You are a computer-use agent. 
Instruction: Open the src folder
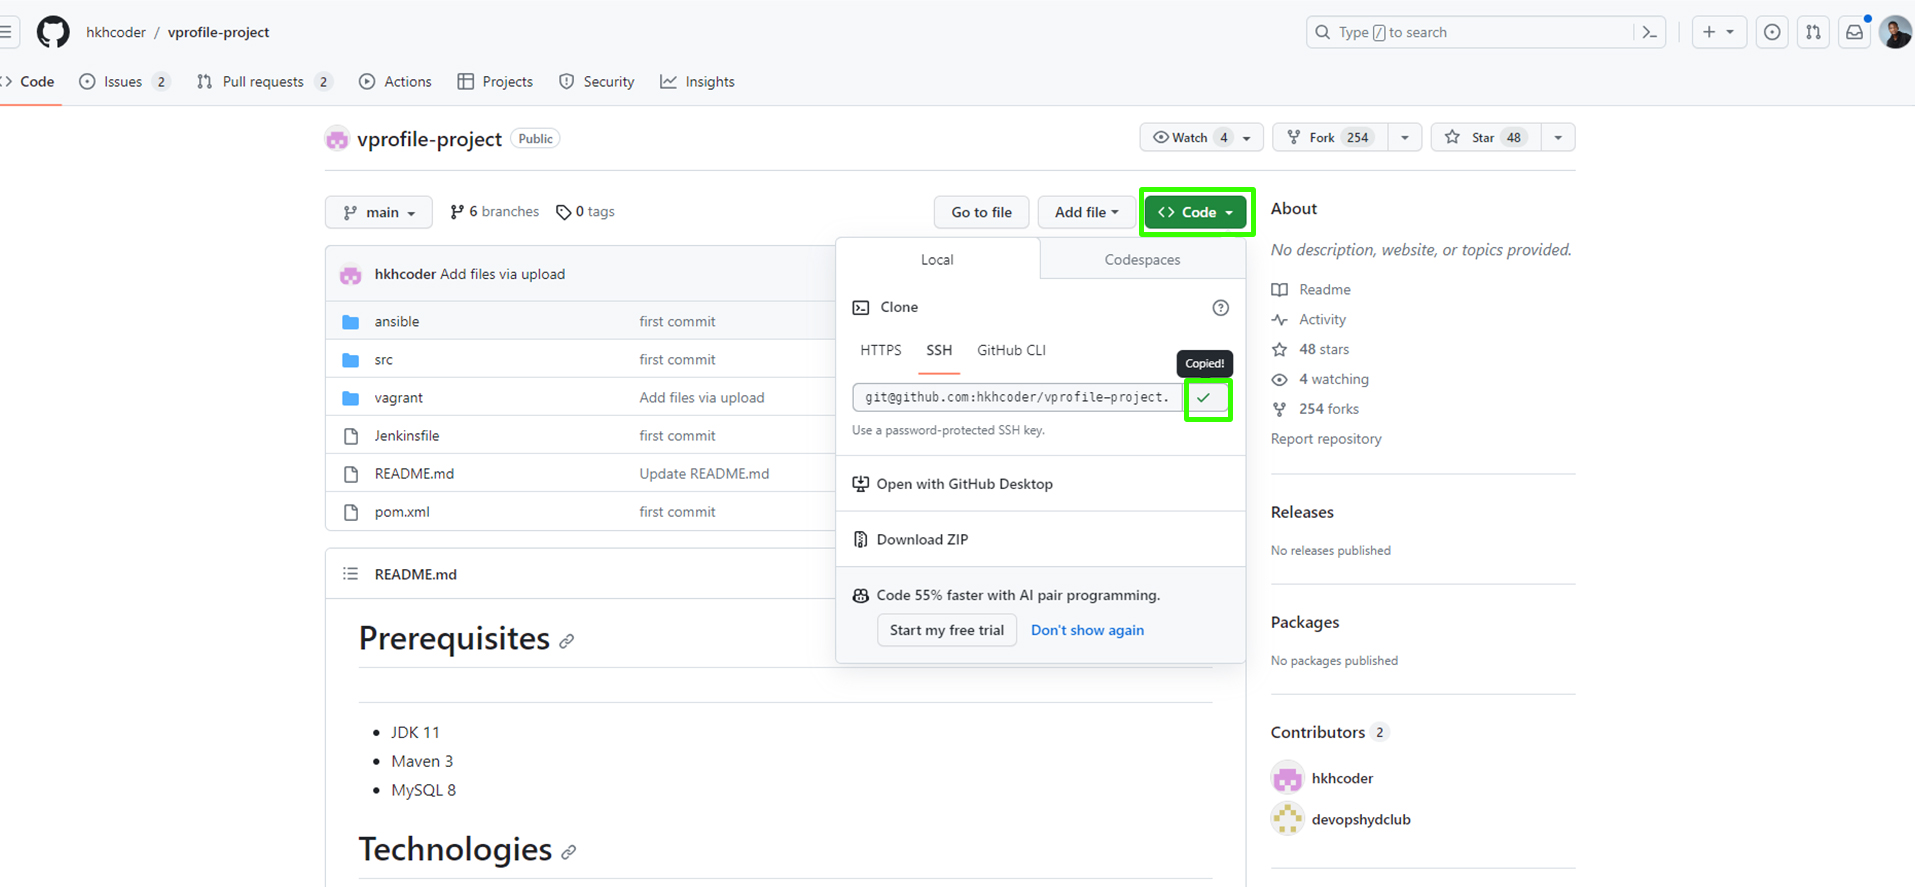384,360
